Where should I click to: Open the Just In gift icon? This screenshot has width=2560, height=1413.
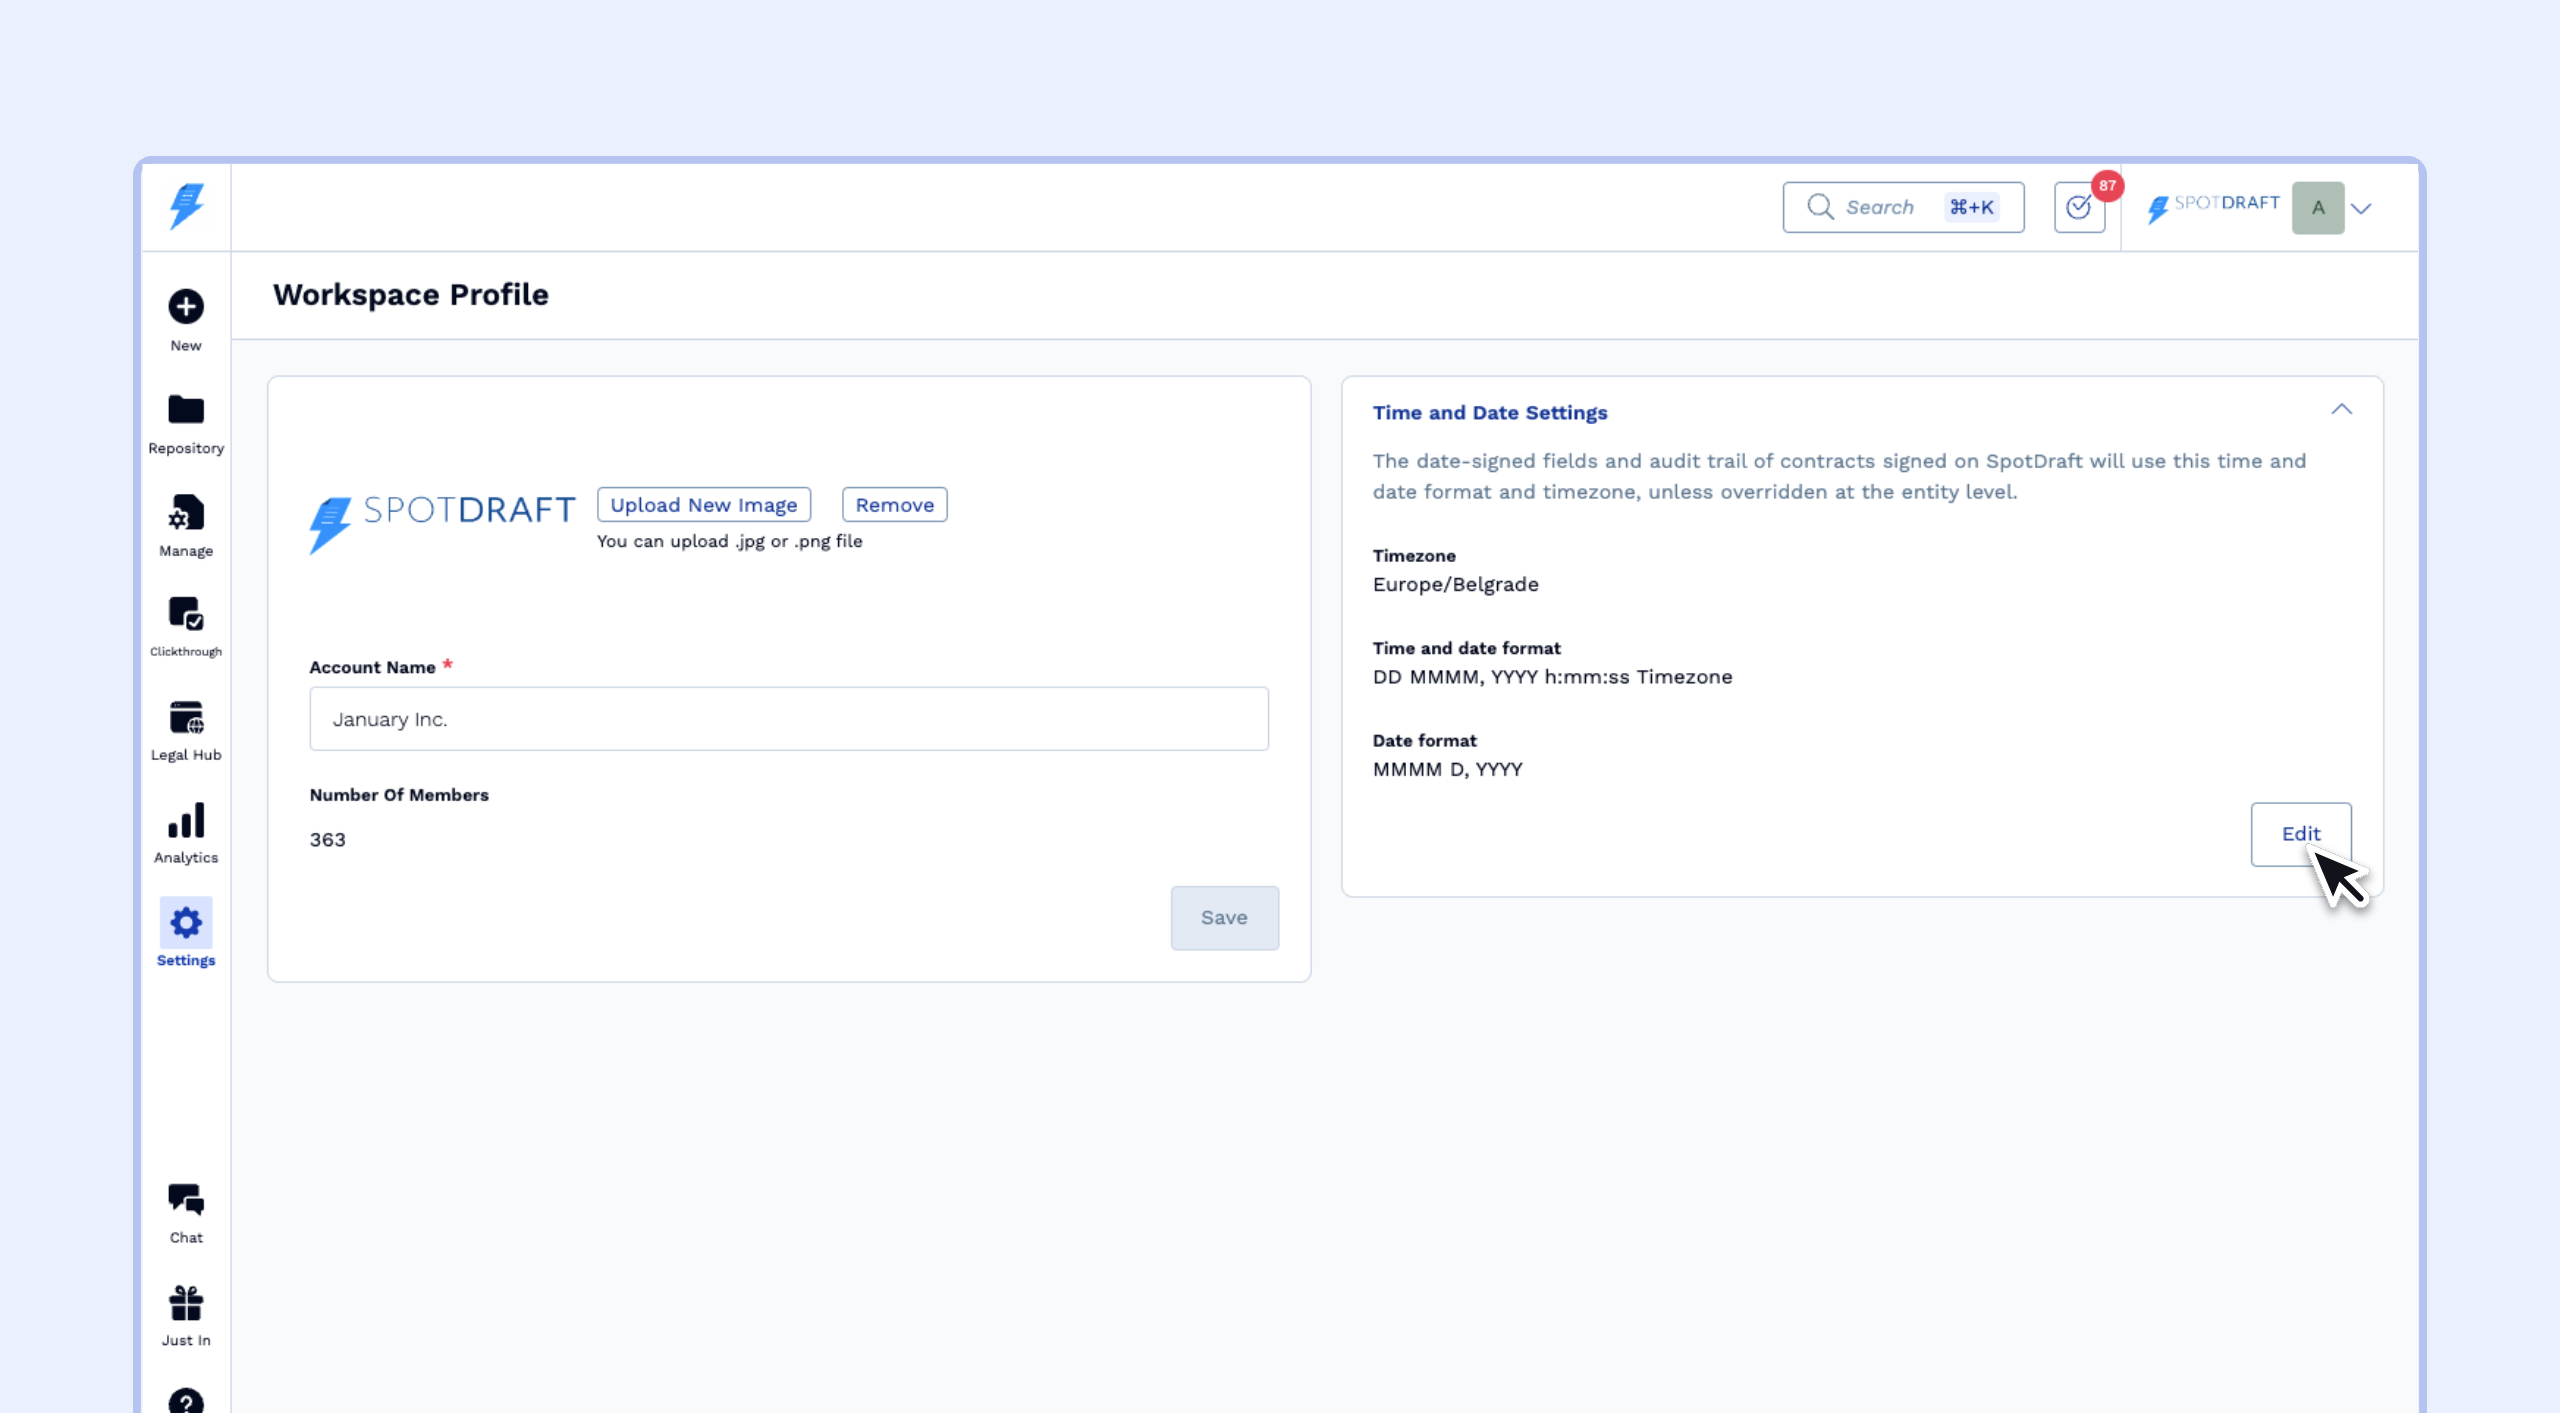(x=186, y=1303)
